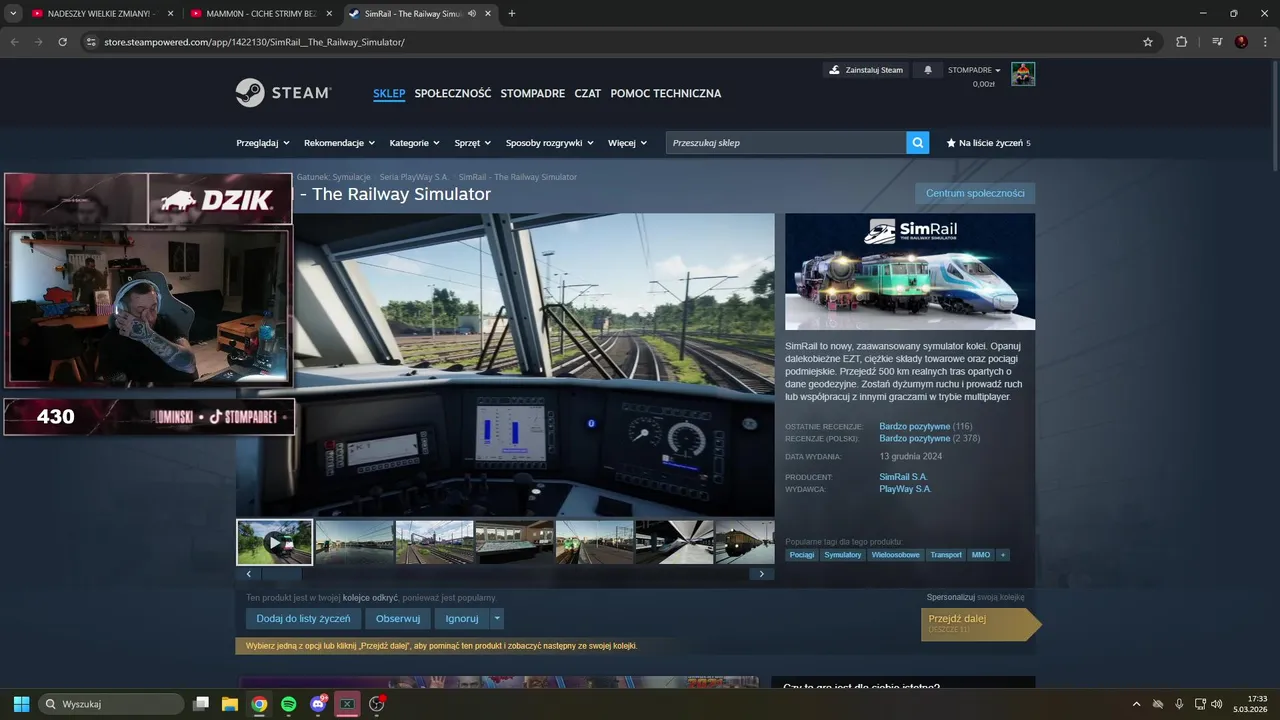Image resolution: width=1280 pixels, height=720 pixels.
Task: Click the Pociągi tag
Action: click(x=802, y=554)
